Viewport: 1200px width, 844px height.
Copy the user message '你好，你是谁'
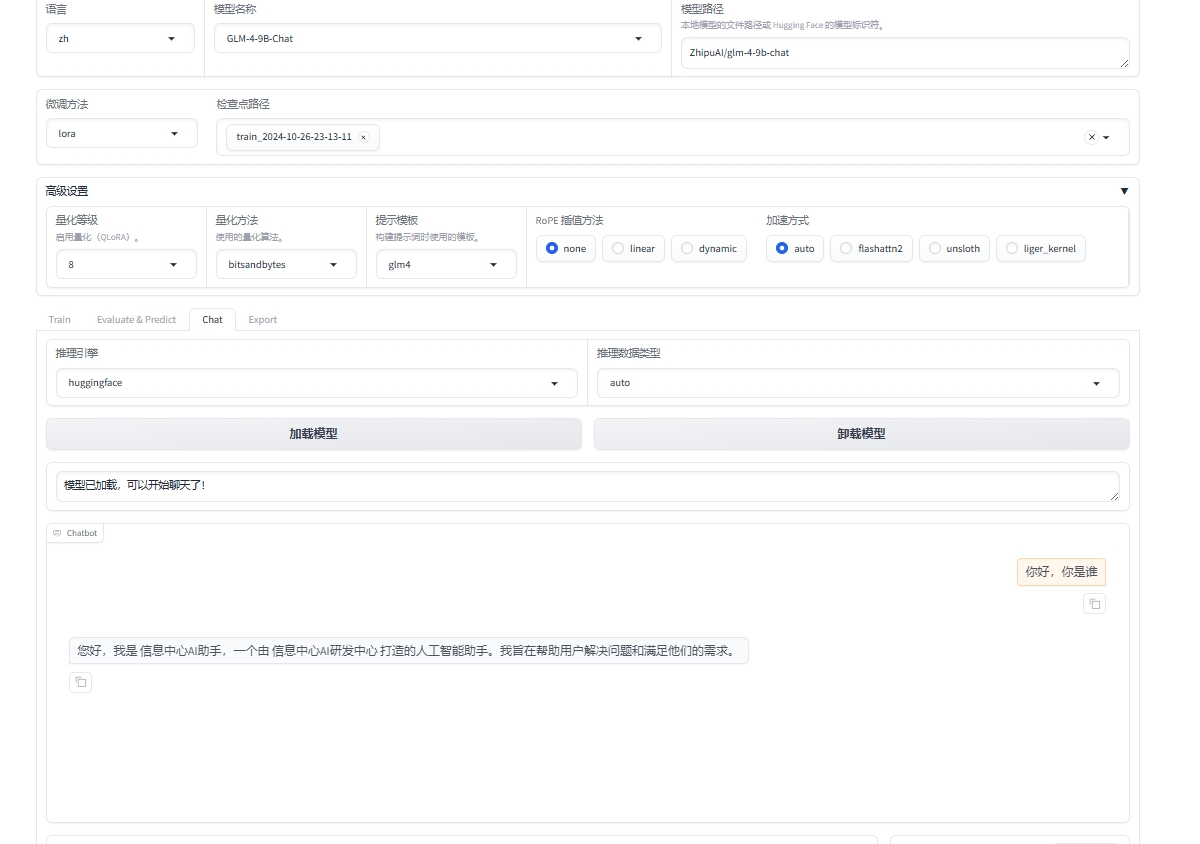1094,604
